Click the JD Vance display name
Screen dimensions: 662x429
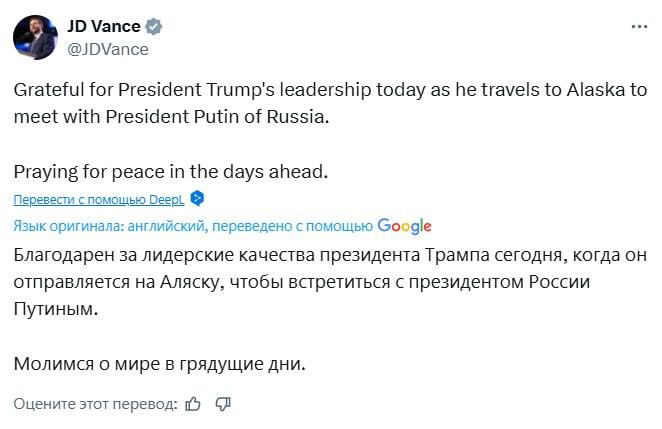click(x=103, y=28)
